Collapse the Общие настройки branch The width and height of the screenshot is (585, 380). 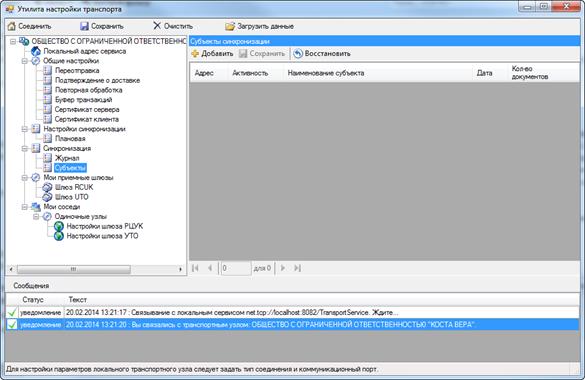[x=25, y=61]
